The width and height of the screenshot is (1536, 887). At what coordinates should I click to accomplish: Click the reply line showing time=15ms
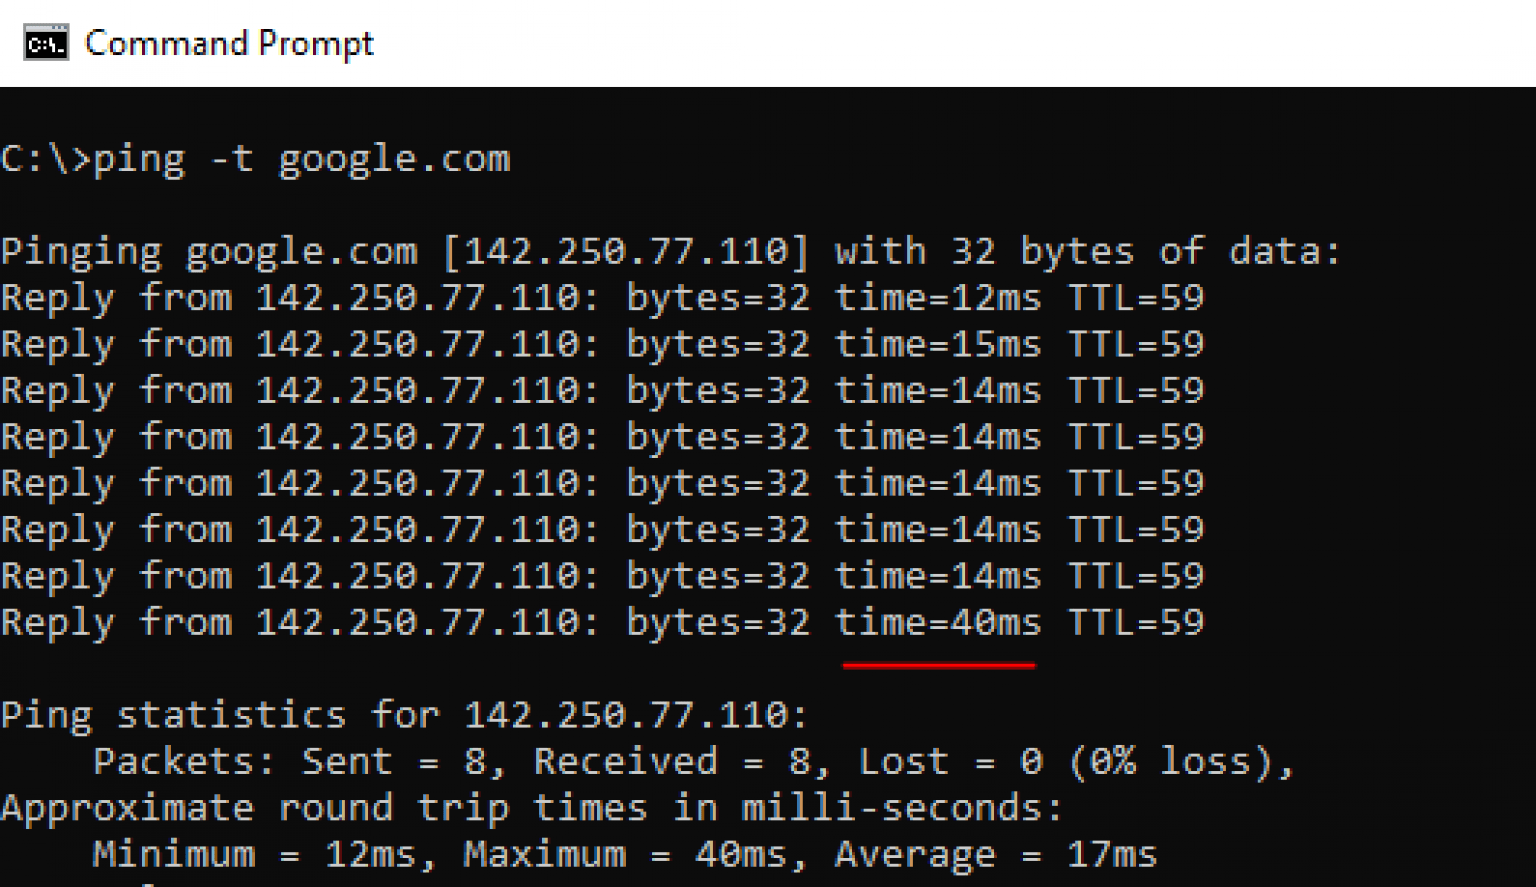pos(602,344)
